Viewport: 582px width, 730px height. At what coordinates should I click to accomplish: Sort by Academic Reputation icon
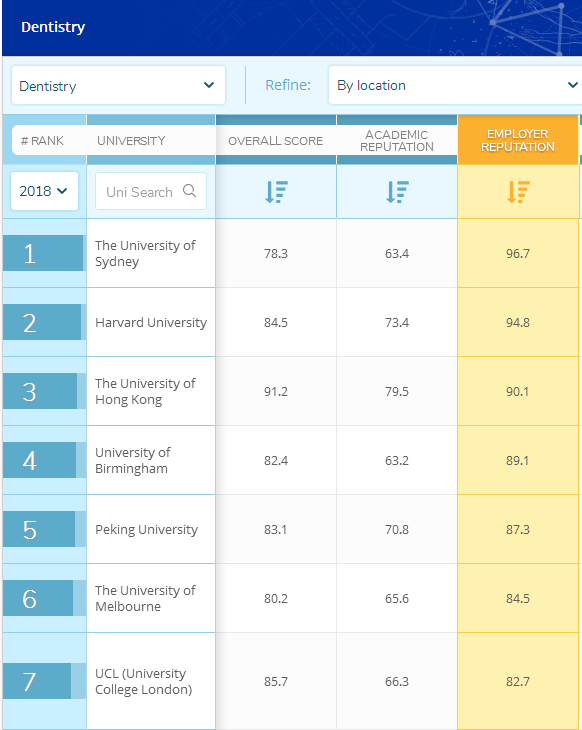[x=397, y=192]
